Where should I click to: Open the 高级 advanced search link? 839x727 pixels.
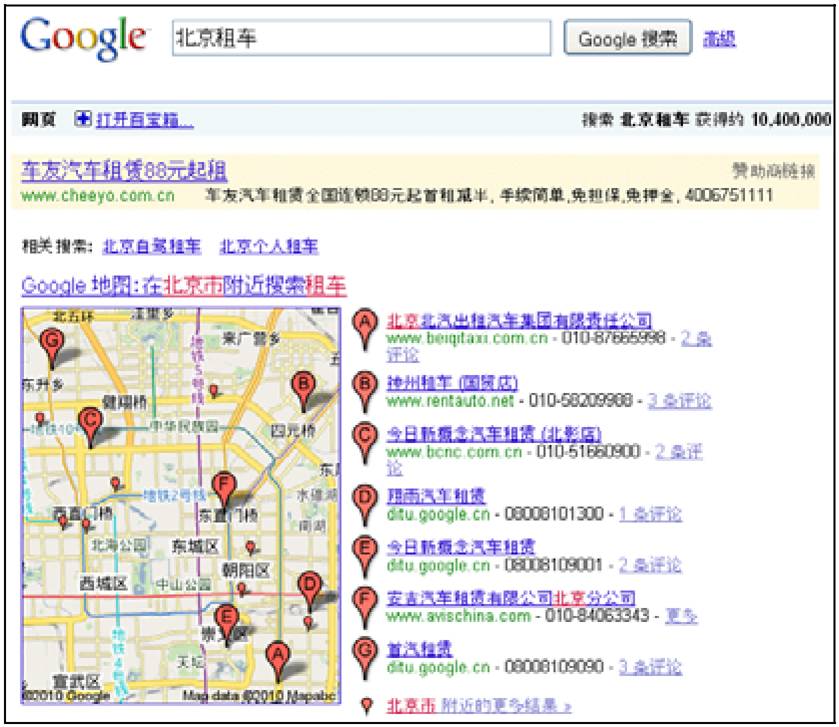[719, 39]
